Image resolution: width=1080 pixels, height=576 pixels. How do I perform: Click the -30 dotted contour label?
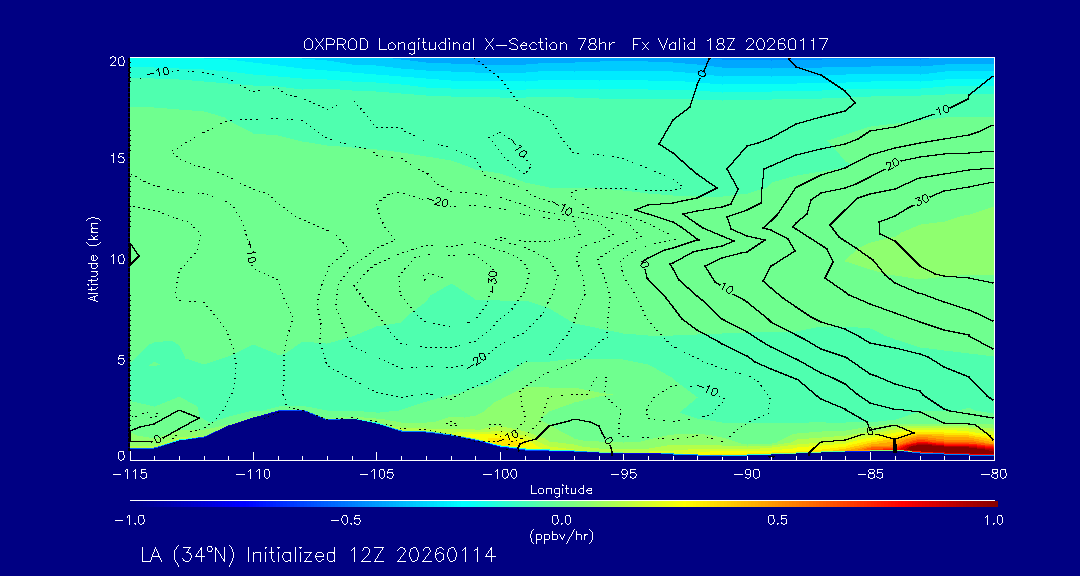point(491,280)
